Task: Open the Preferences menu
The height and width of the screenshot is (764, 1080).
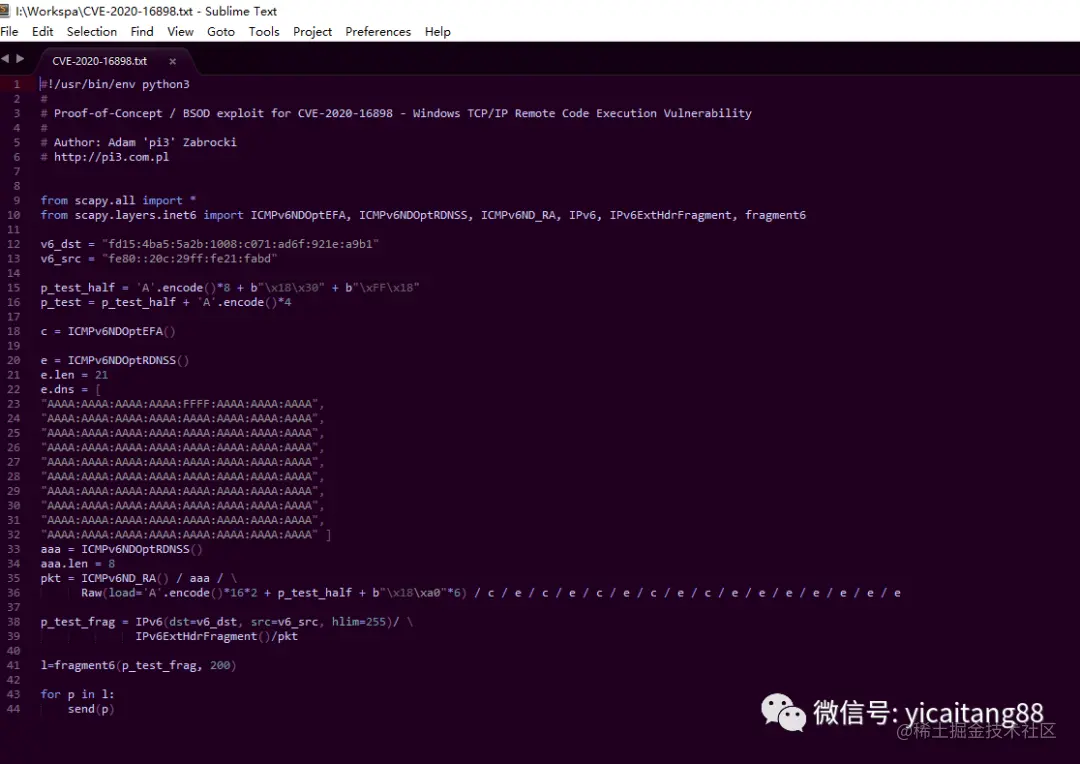Action: (x=378, y=32)
